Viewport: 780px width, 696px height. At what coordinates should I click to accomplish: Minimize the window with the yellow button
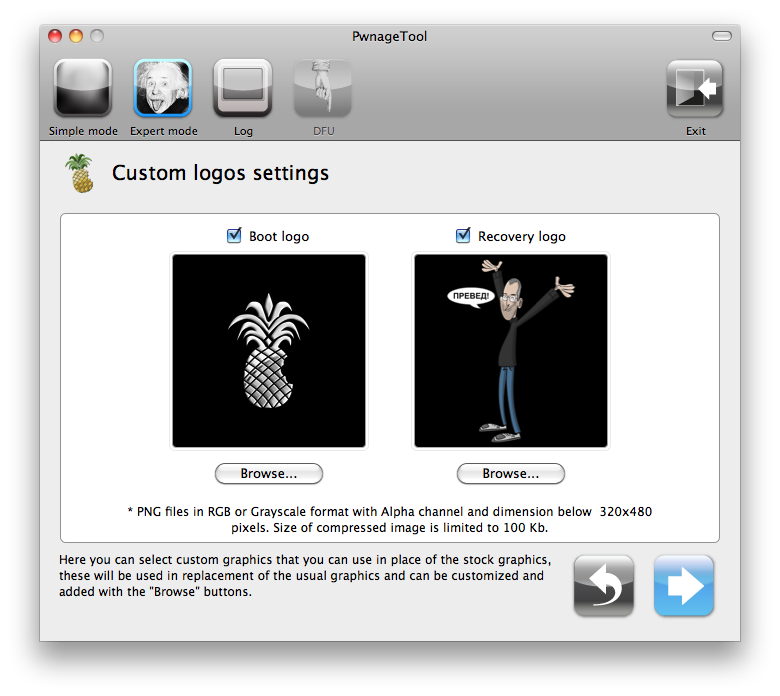tap(76, 36)
